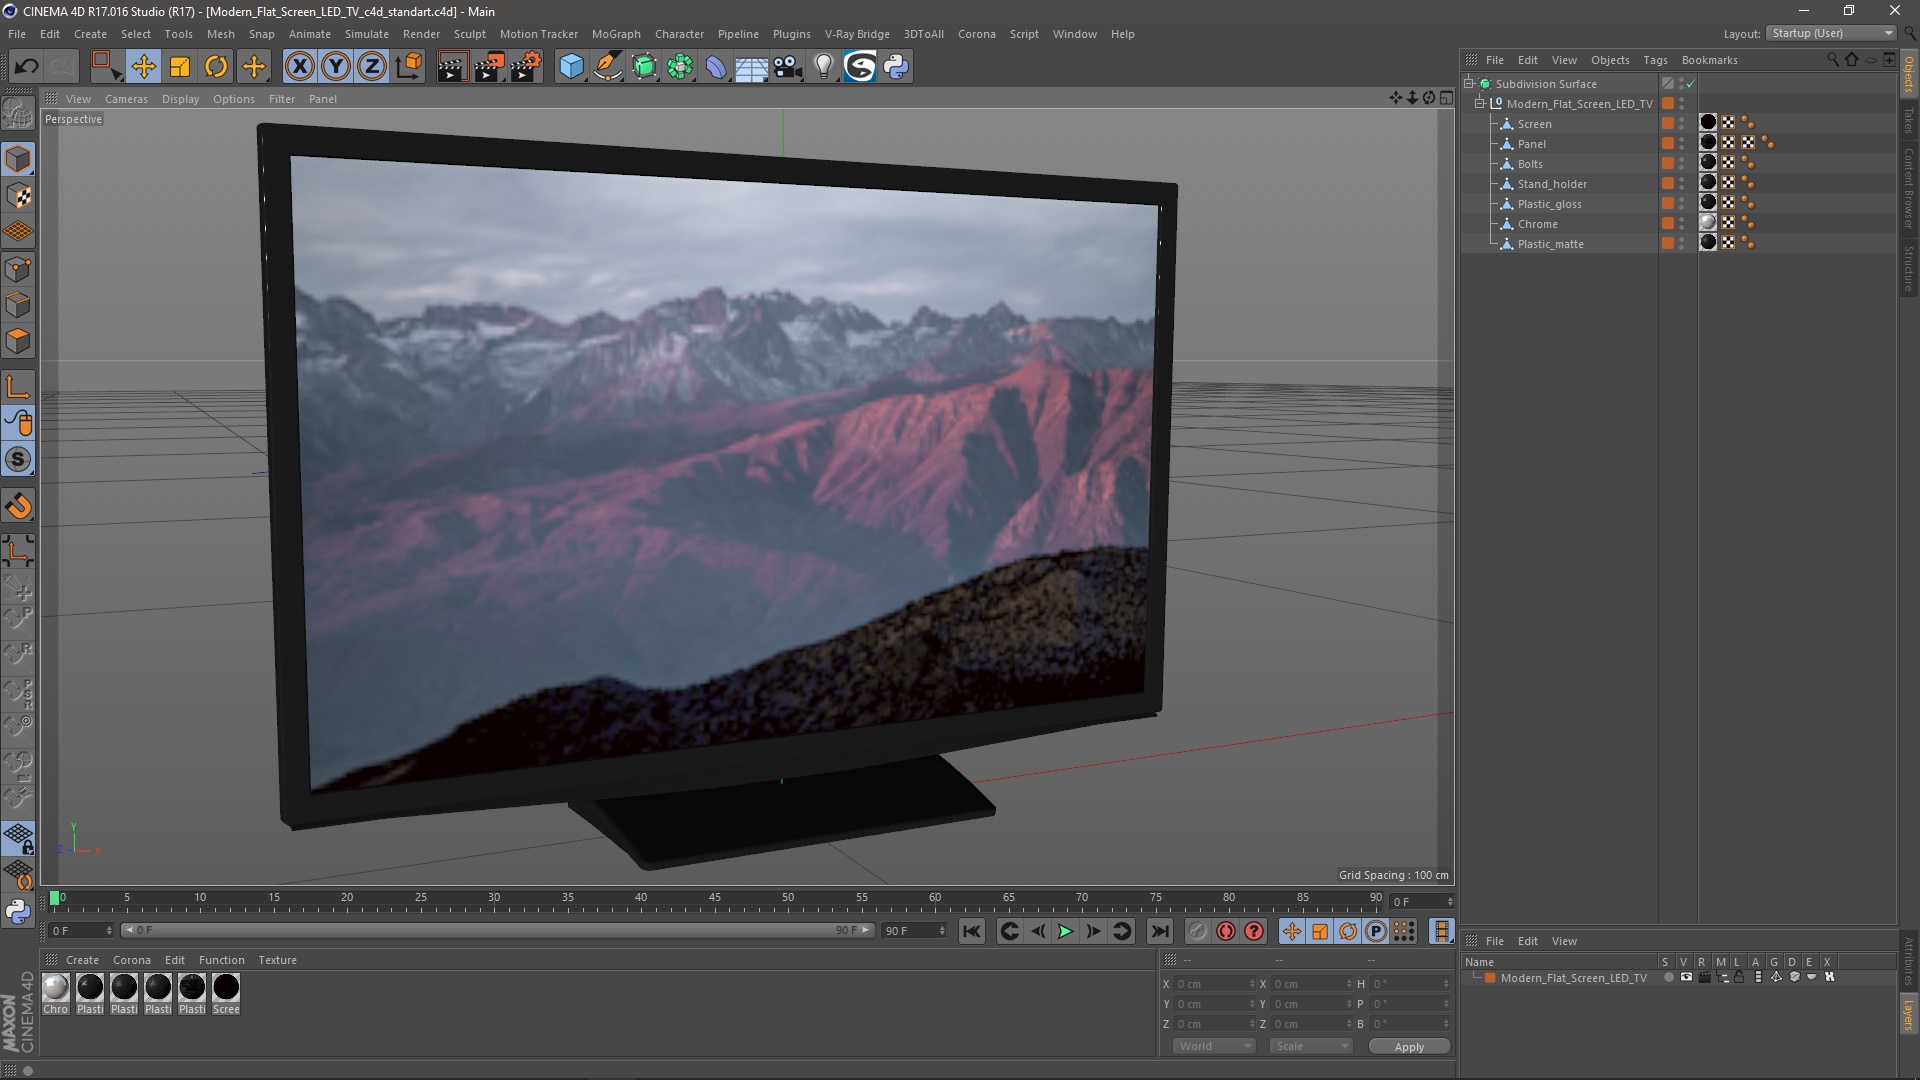
Task: Toggle X axis lock
Action: (299, 67)
